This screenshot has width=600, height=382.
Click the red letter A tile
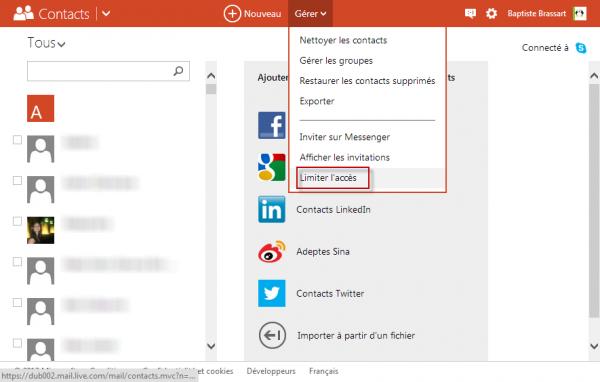pyautogui.click(x=41, y=108)
